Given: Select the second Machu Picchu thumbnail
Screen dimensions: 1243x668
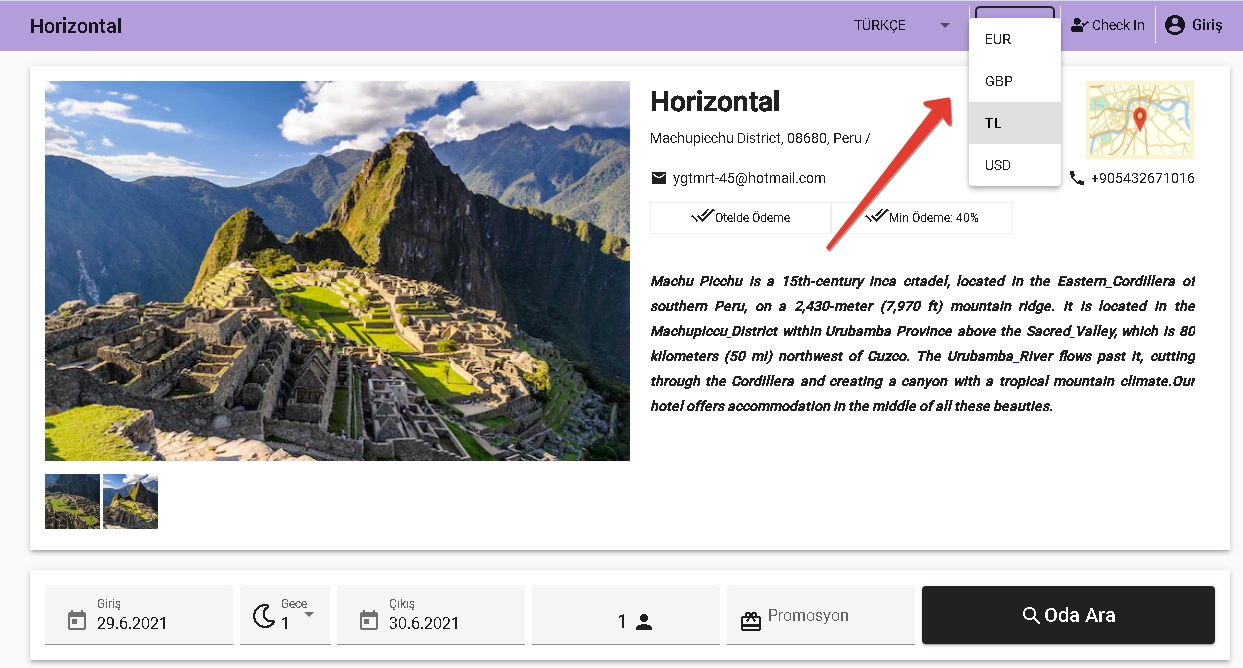Looking at the screenshot, I should [130, 501].
